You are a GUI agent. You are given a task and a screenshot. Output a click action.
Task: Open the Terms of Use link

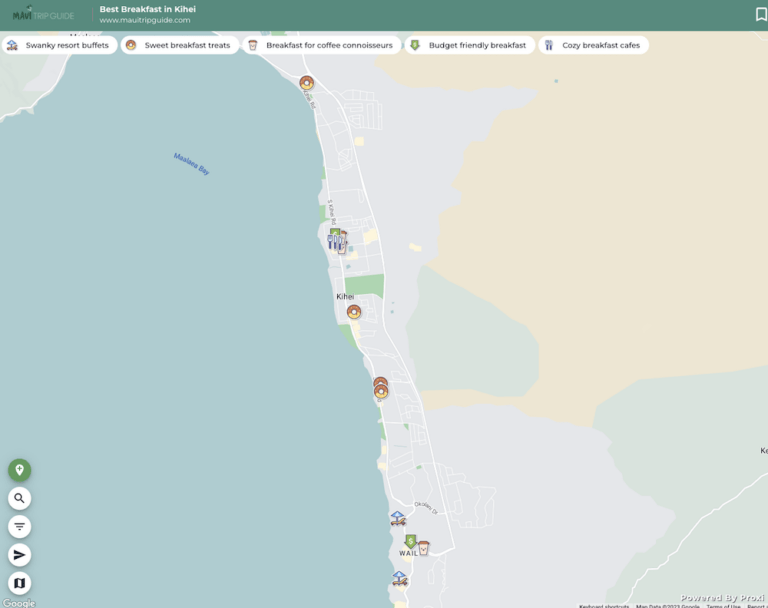click(723, 606)
